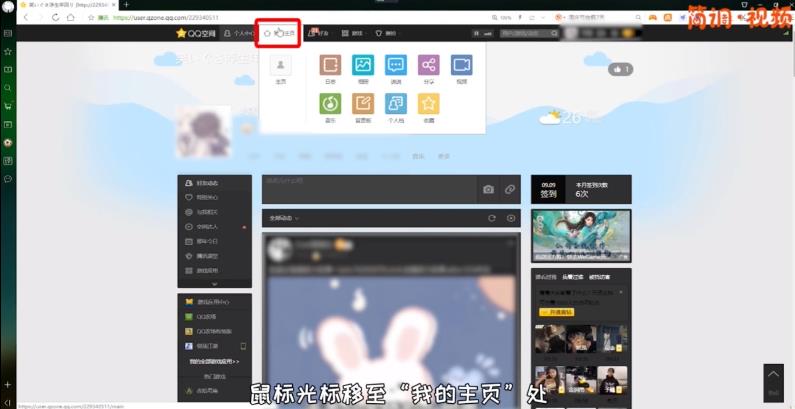Expand the 全部动态 feed filter dropdown
Viewport: 795px width, 409px height.
tap(284, 217)
